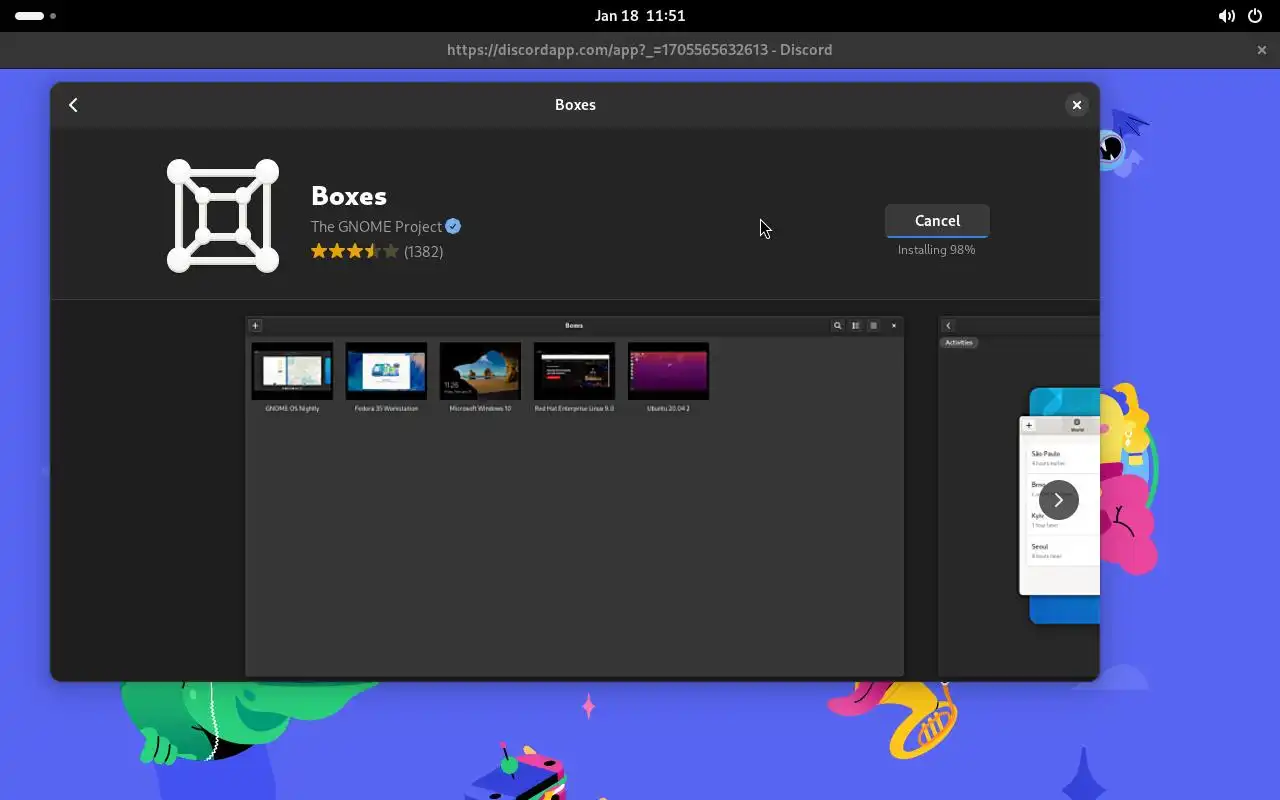The height and width of the screenshot is (800, 1280).
Task: Click the Microsoft Windows 10 box in screenshot
Action: point(480,377)
